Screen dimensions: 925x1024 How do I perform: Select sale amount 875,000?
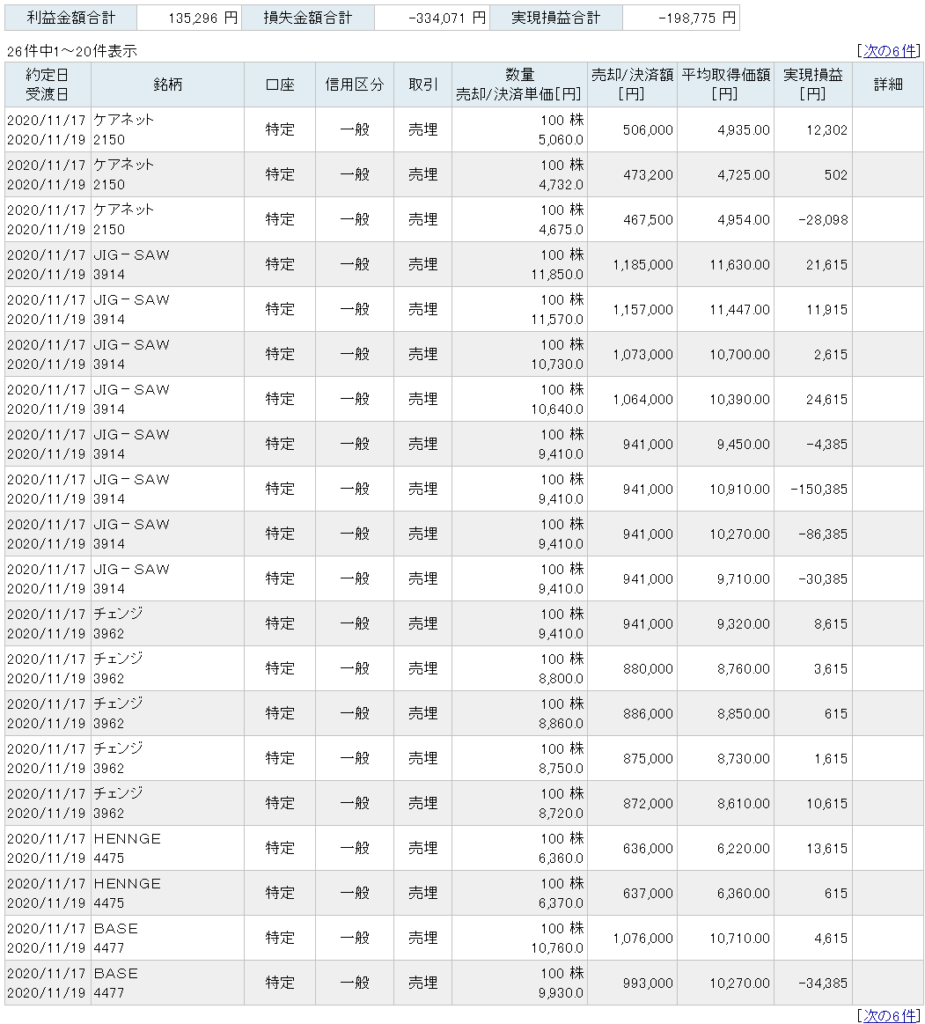coord(647,759)
